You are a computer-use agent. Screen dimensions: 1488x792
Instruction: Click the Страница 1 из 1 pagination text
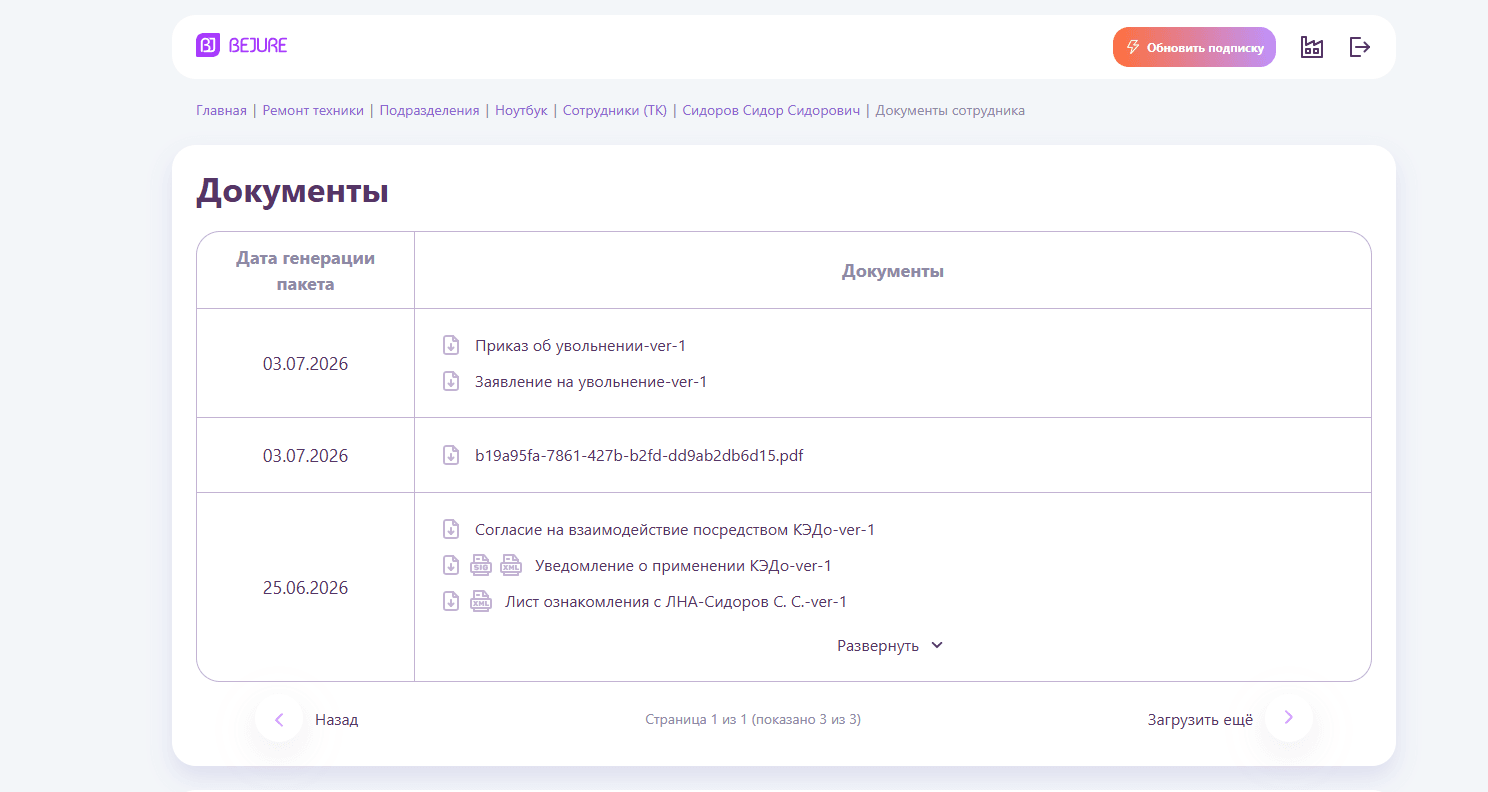(x=753, y=719)
